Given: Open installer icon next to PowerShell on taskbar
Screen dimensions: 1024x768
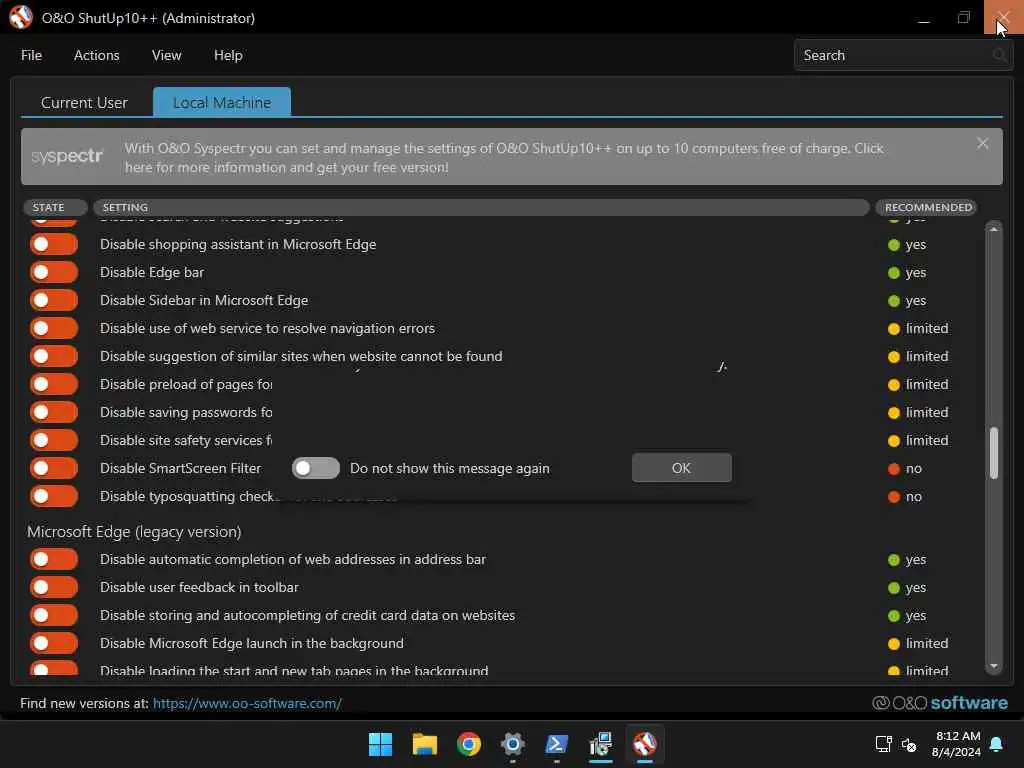Looking at the screenshot, I should [600, 744].
